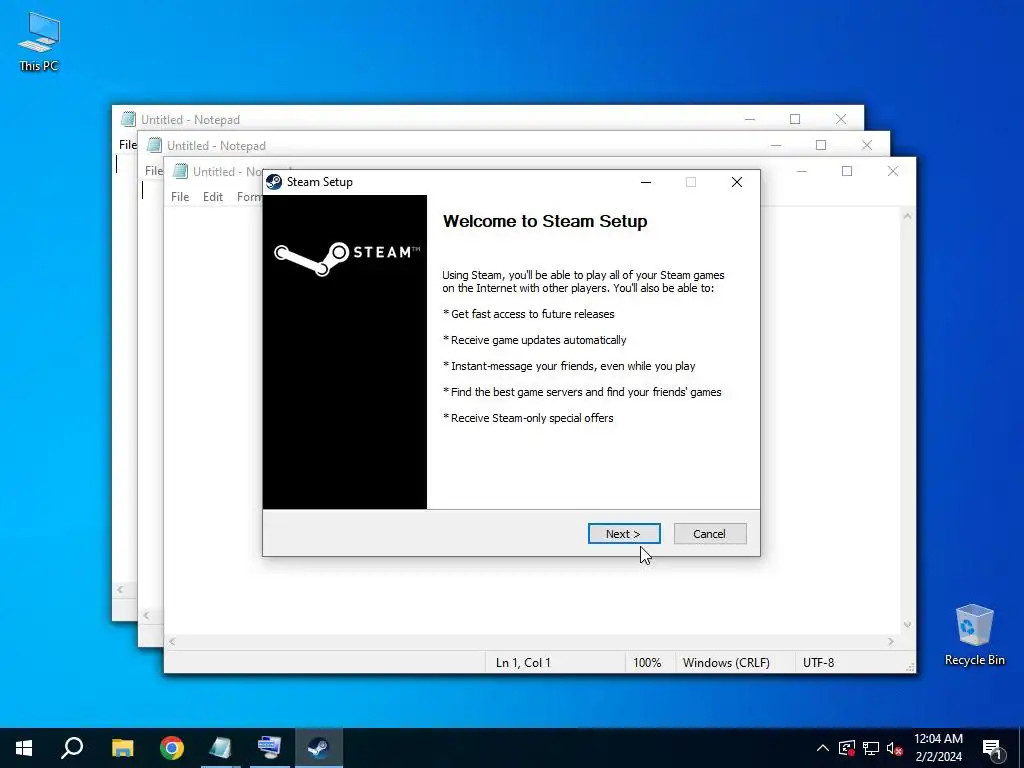This screenshot has height=768, width=1024.
Task: Click the UTF-8 encoding status entry
Action: tap(818, 662)
